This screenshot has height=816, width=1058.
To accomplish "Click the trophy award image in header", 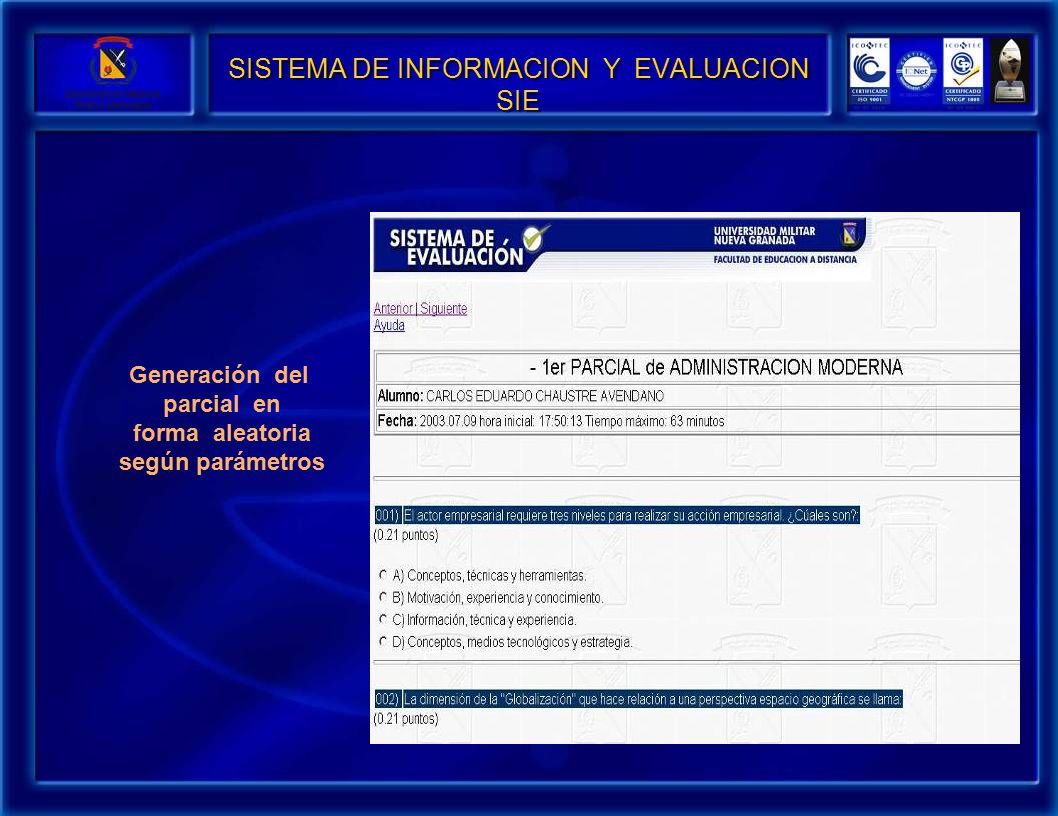I will click(1010, 71).
